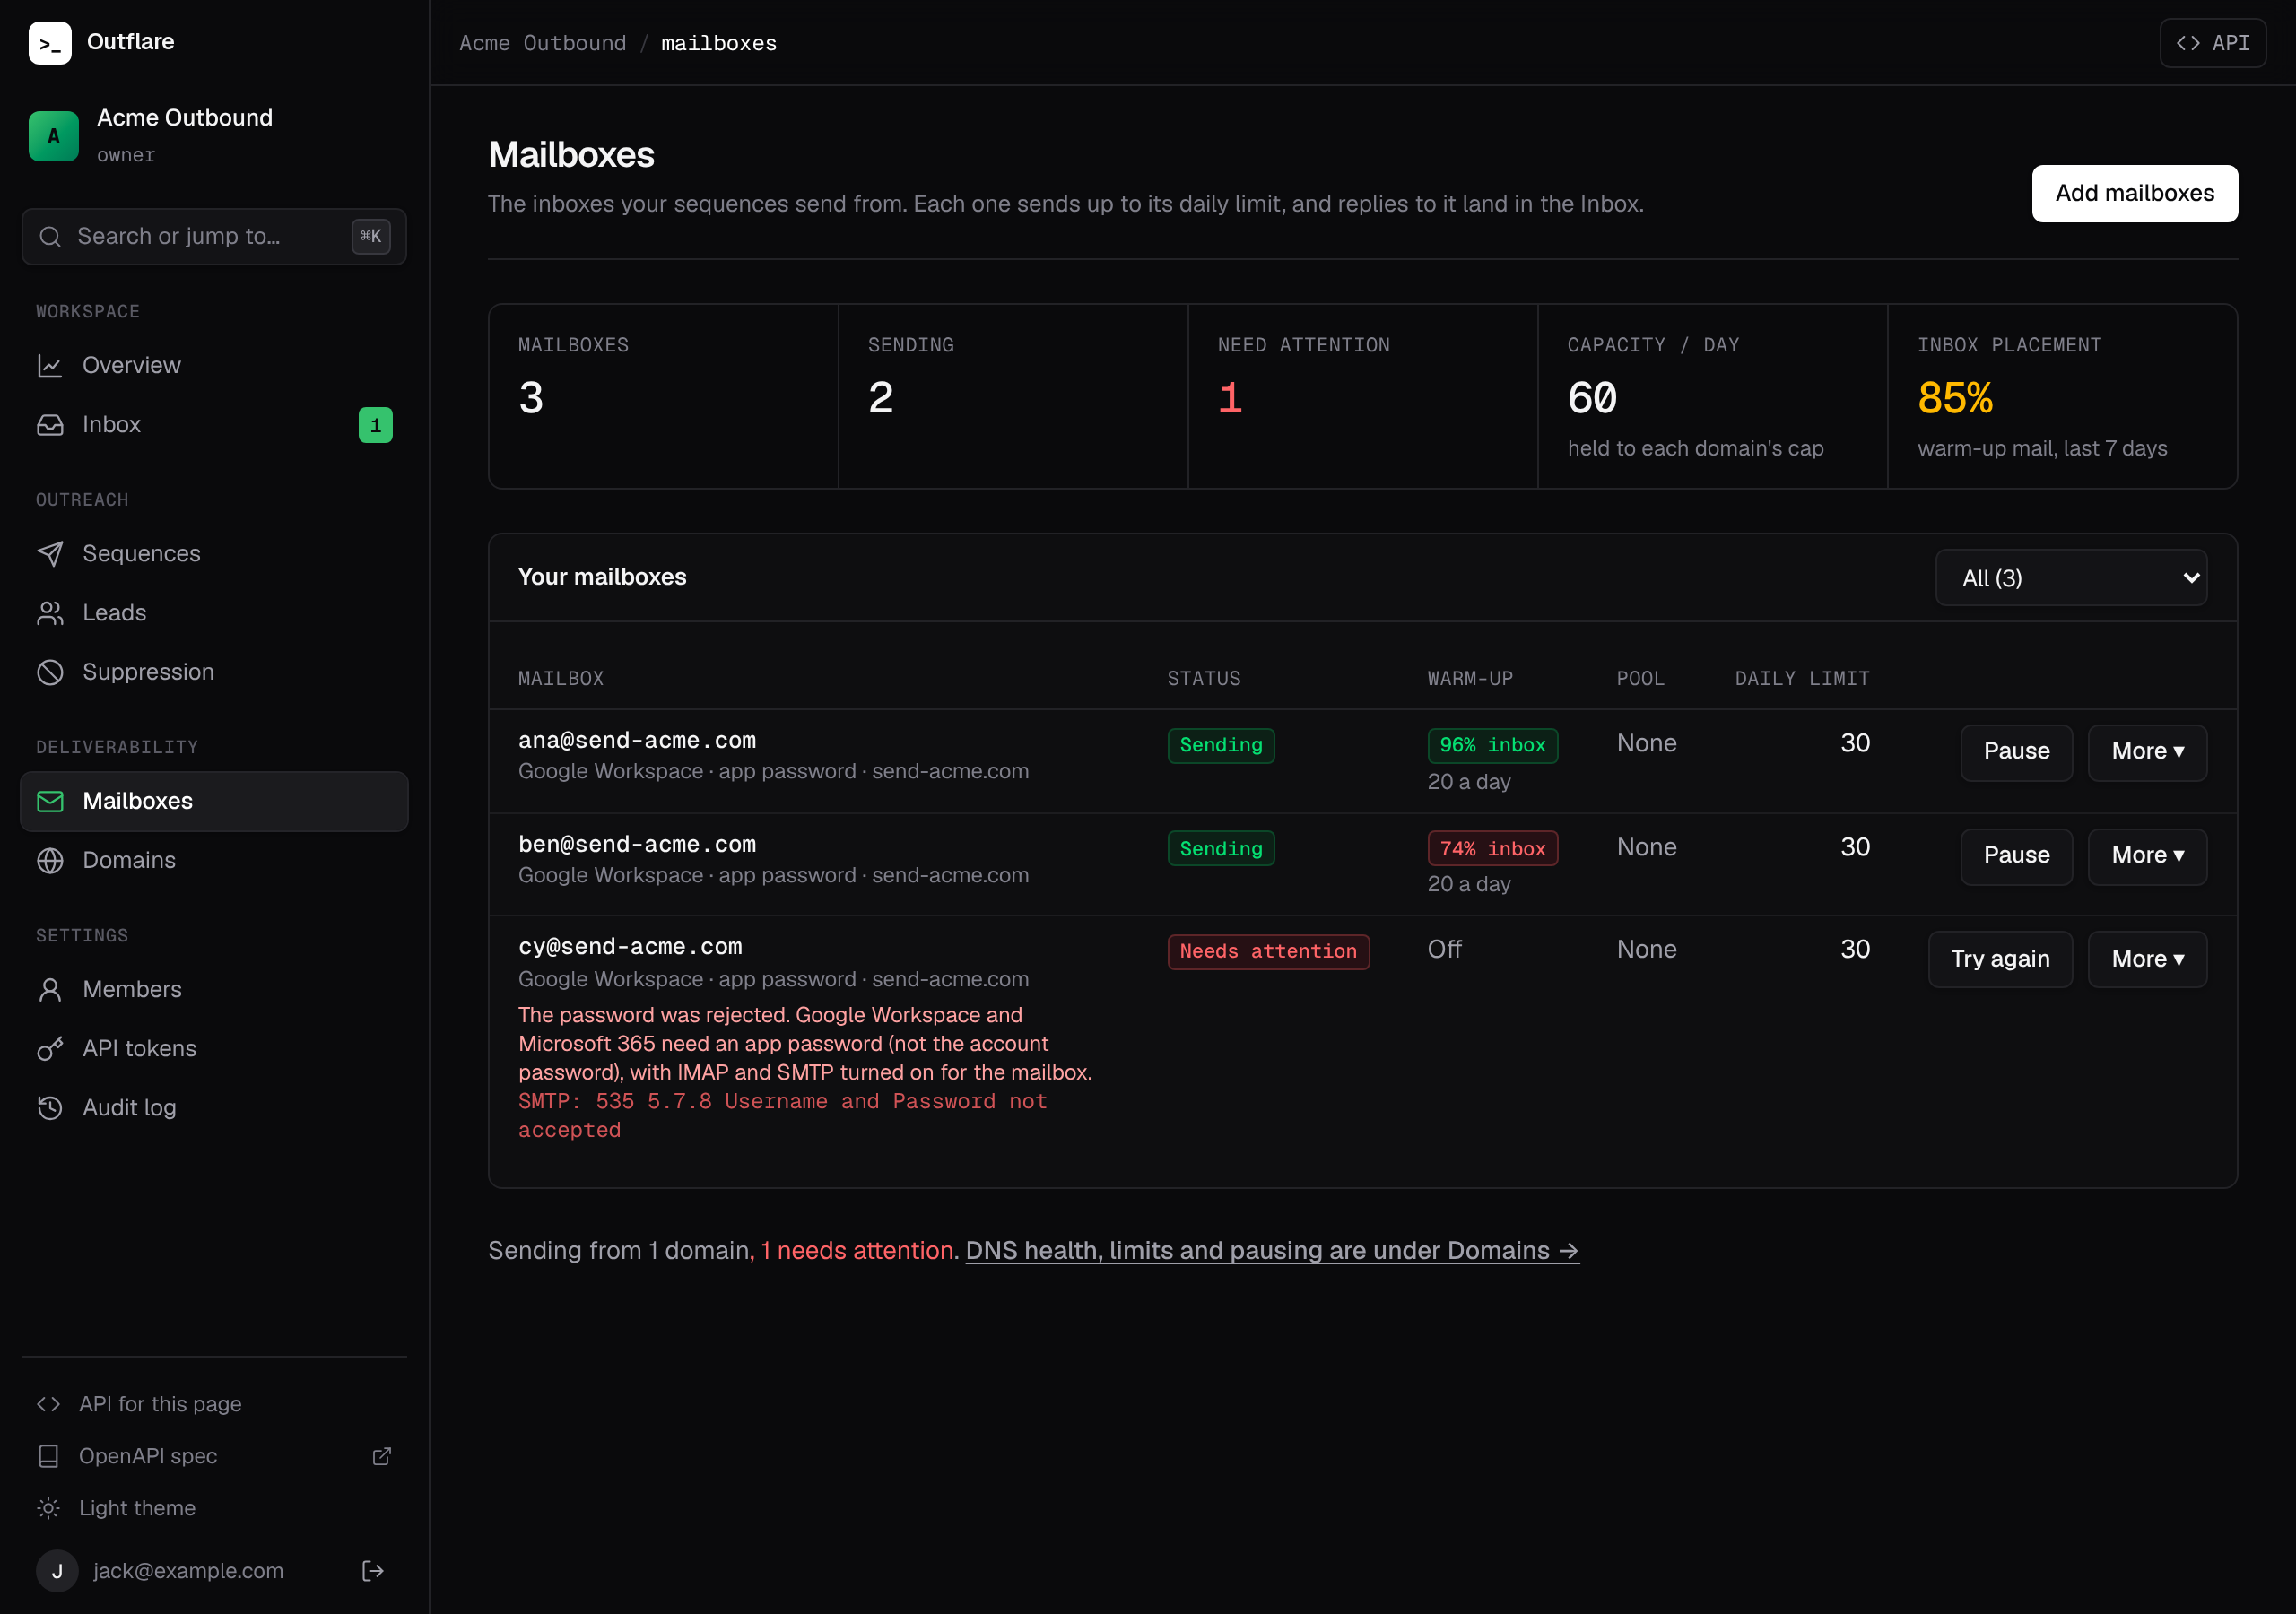Pause the ana@send-acme.com mailbox
Image resolution: width=2296 pixels, height=1614 pixels.
(x=2016, y=752)
